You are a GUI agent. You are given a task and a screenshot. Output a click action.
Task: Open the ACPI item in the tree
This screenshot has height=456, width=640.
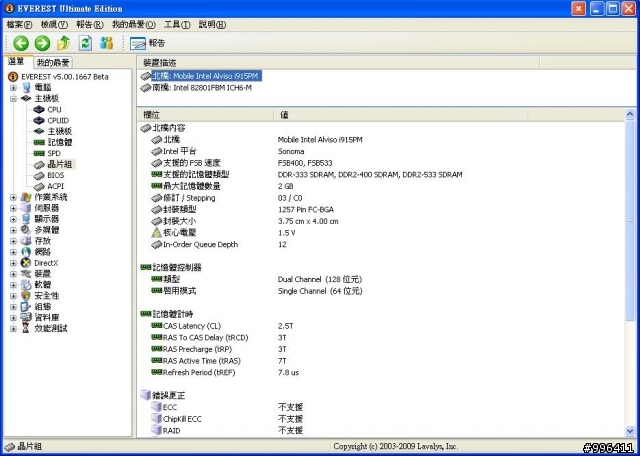point(56,186)
